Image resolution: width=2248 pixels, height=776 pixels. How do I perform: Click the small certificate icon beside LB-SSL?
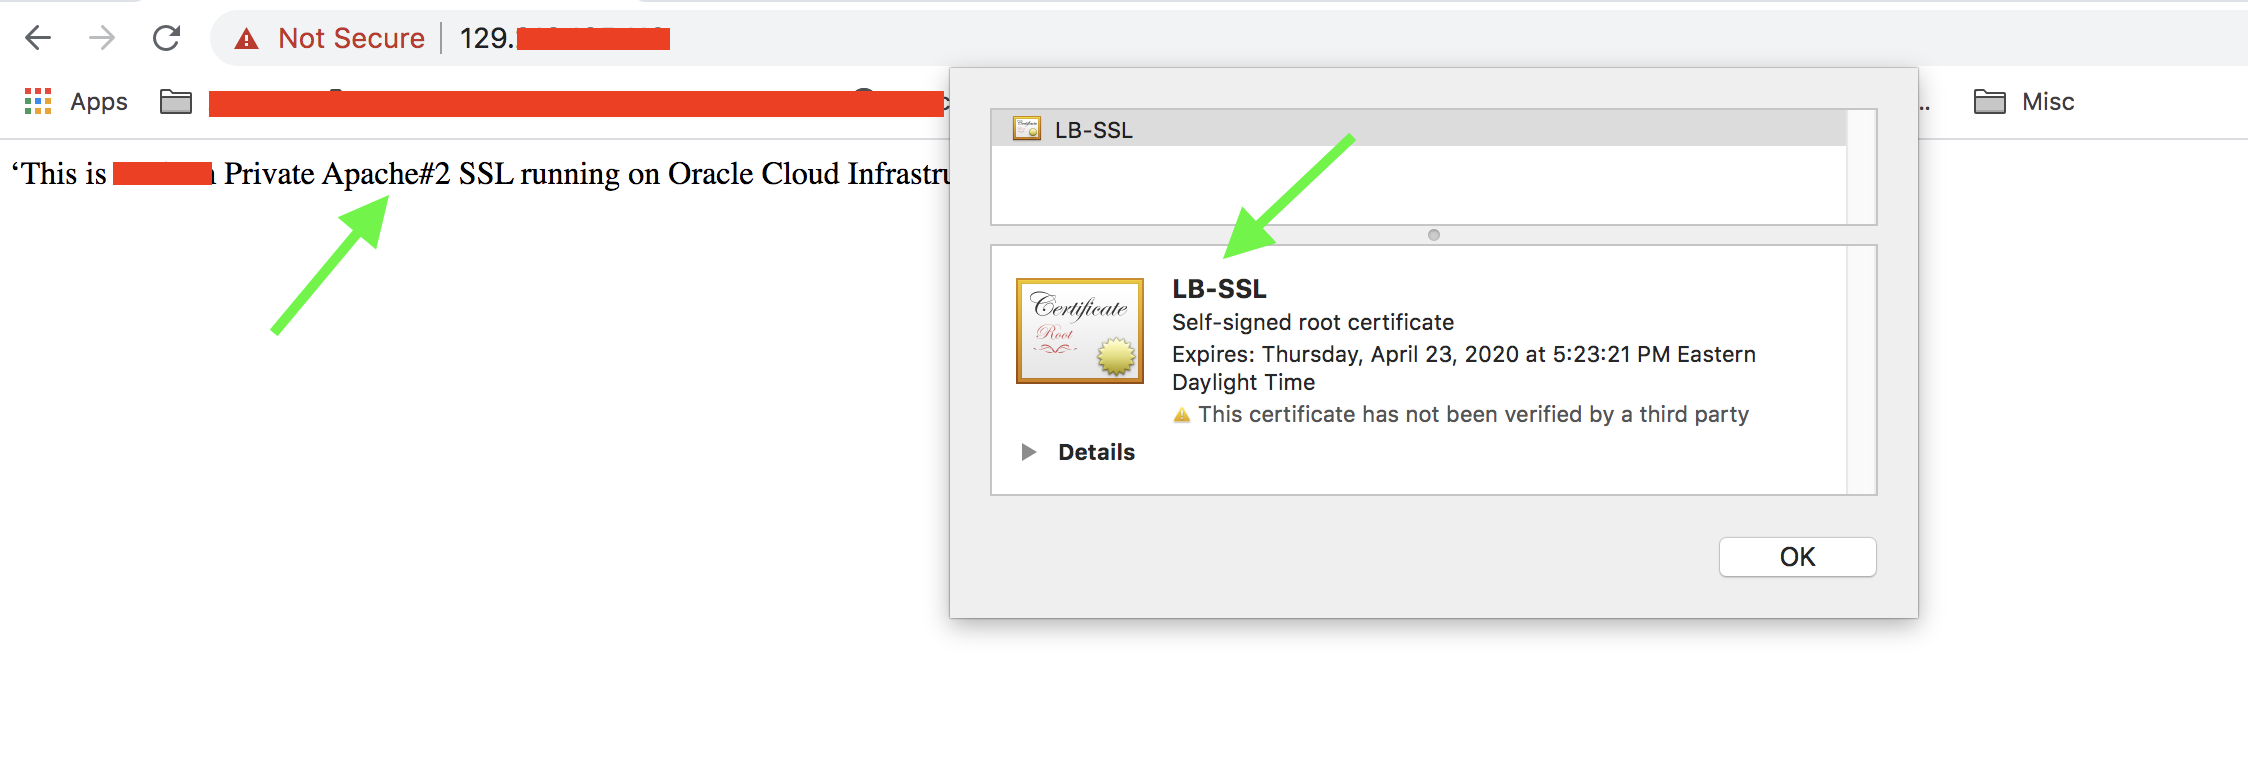click(x=1026, y=129)
